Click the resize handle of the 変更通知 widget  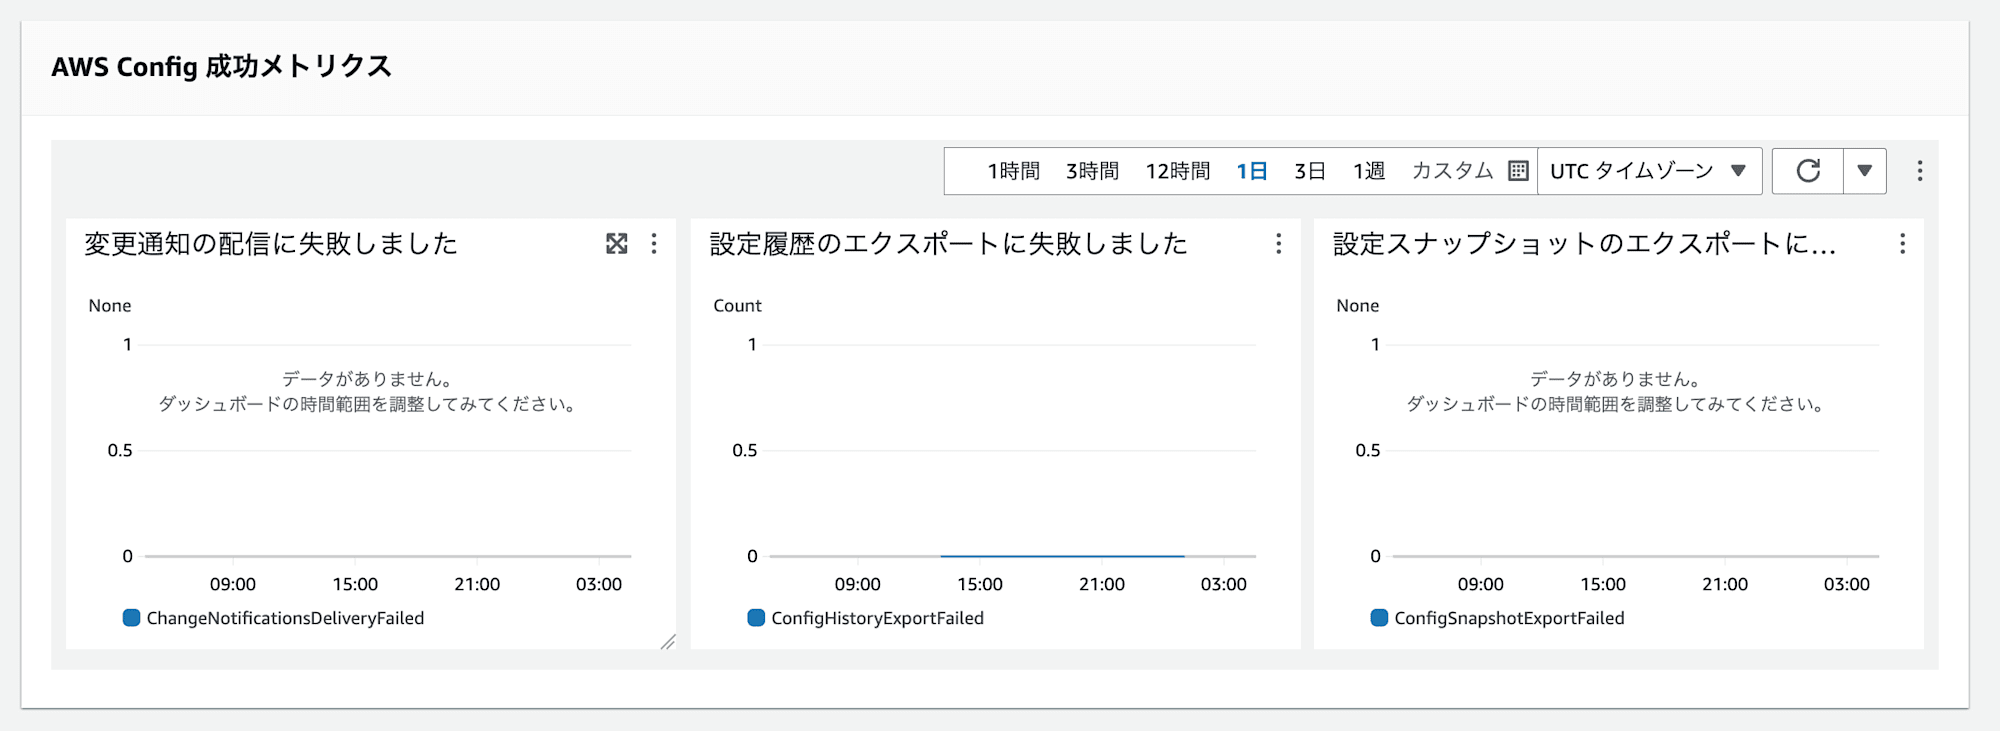[668, 642]
